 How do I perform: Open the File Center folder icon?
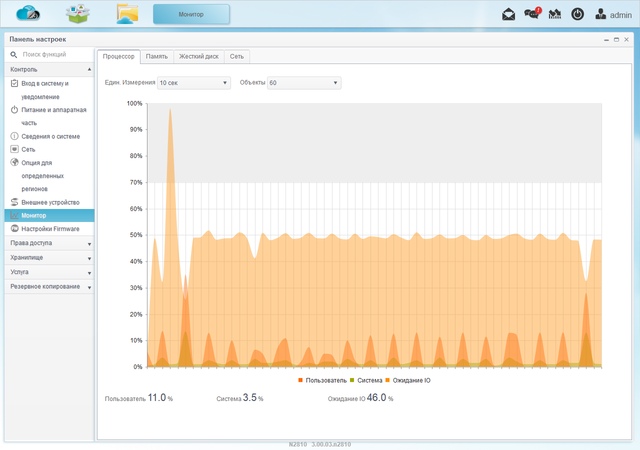tap(127, 14)
